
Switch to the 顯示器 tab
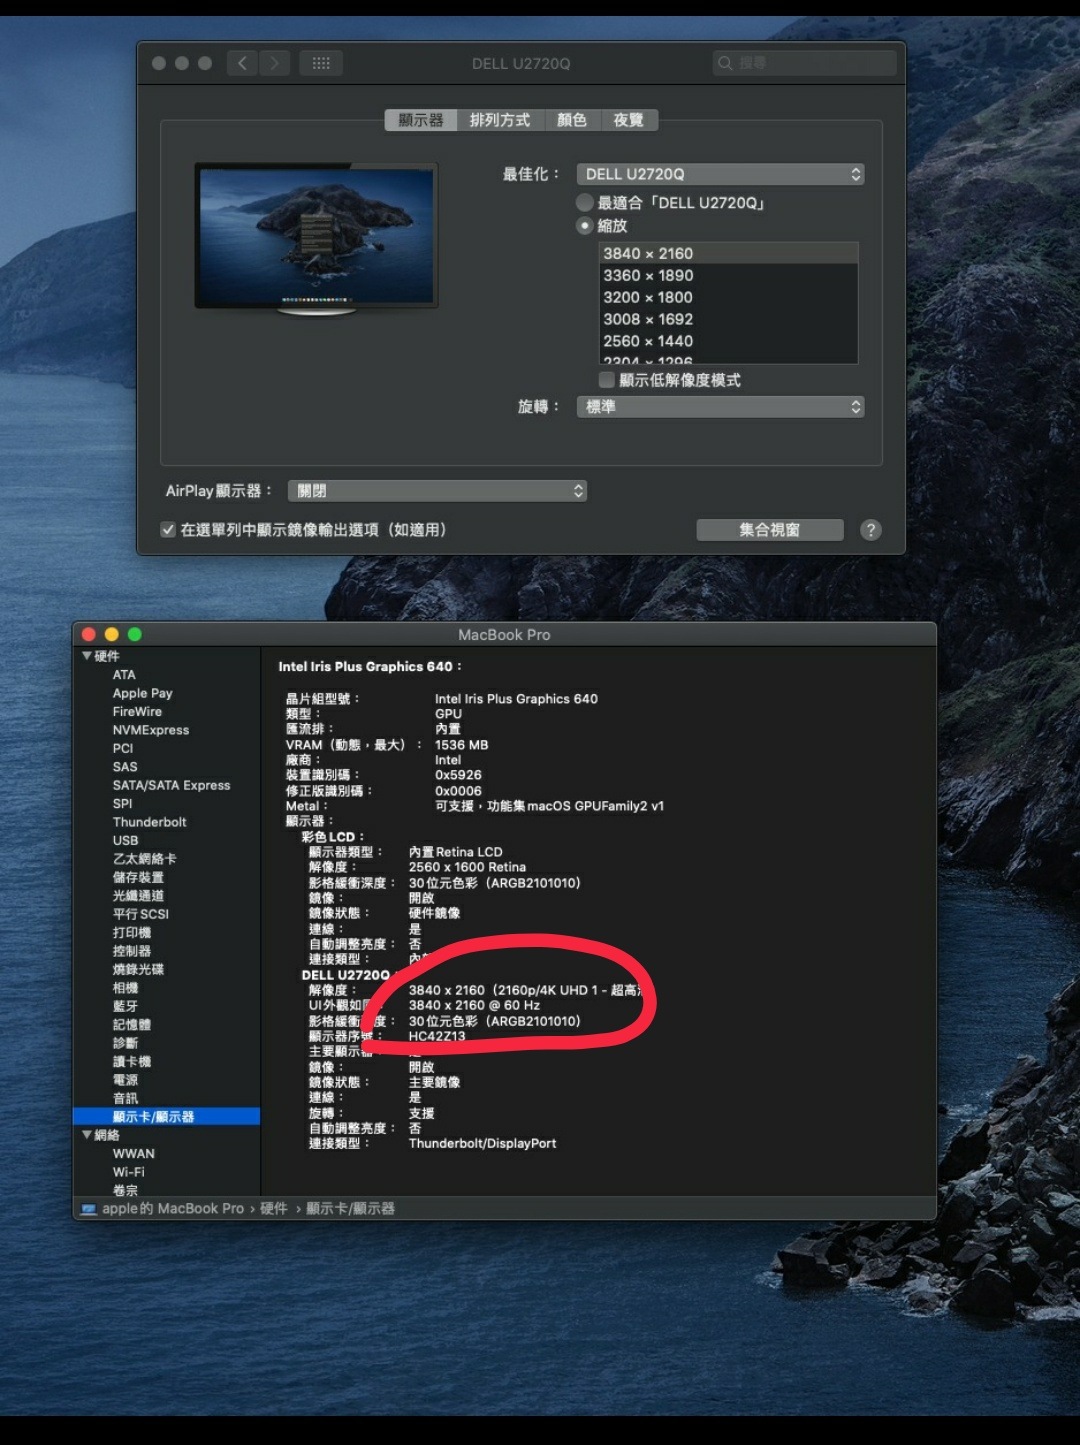pyautogui.click(x=421, y=120)
